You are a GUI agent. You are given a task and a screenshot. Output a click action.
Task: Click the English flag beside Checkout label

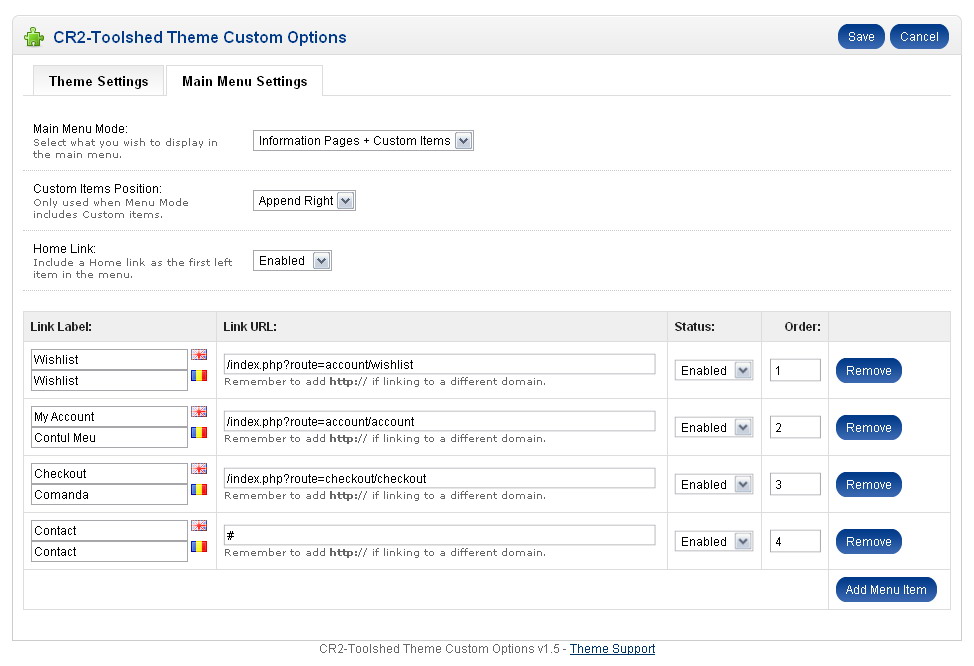[x=199, y=469]
